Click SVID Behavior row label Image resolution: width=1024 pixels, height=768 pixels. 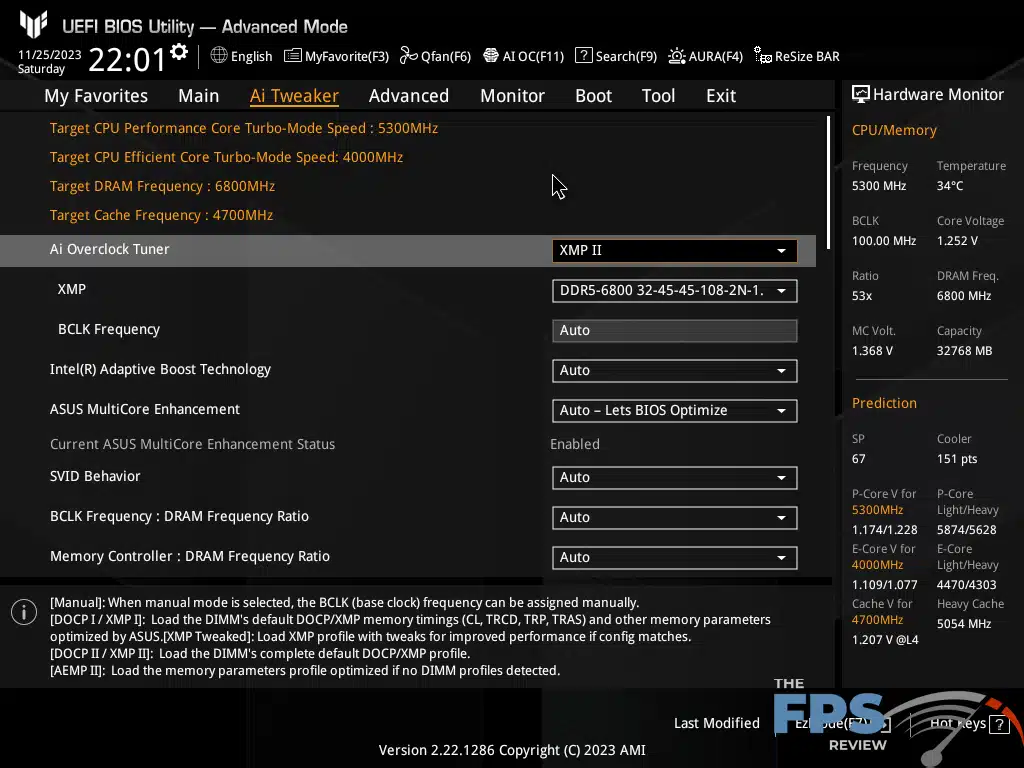[95, 476]
